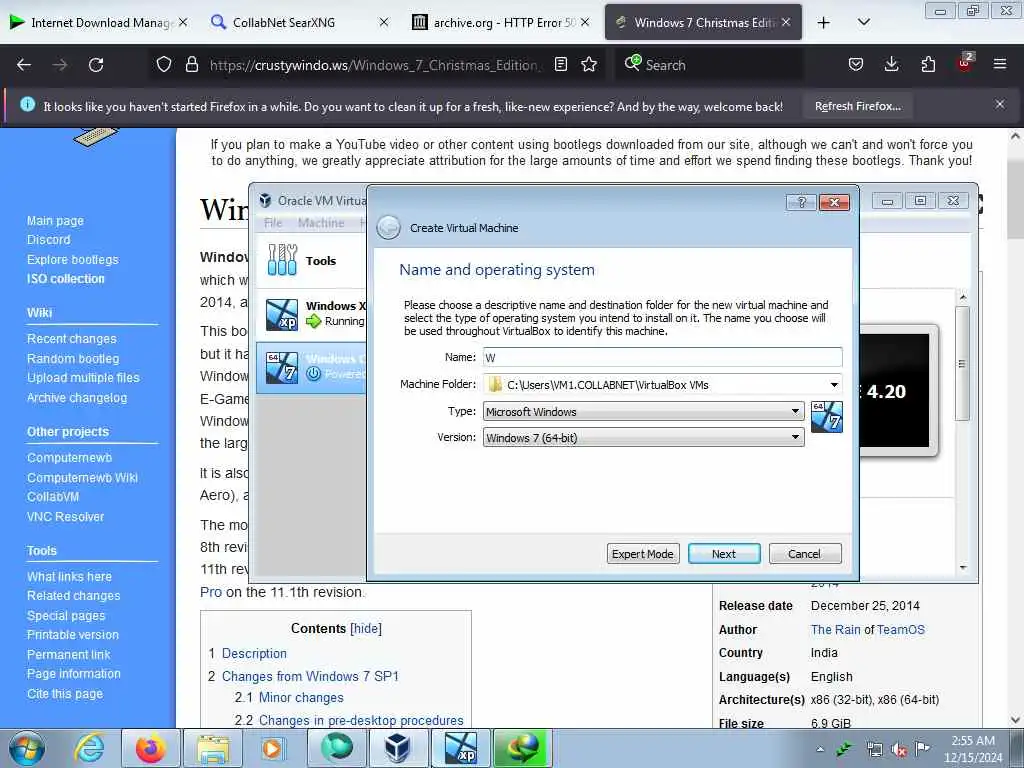This screenshot has width=1024, height=768.
Task: Open the Firefox hamburger menu
Action: [1000, 65]
